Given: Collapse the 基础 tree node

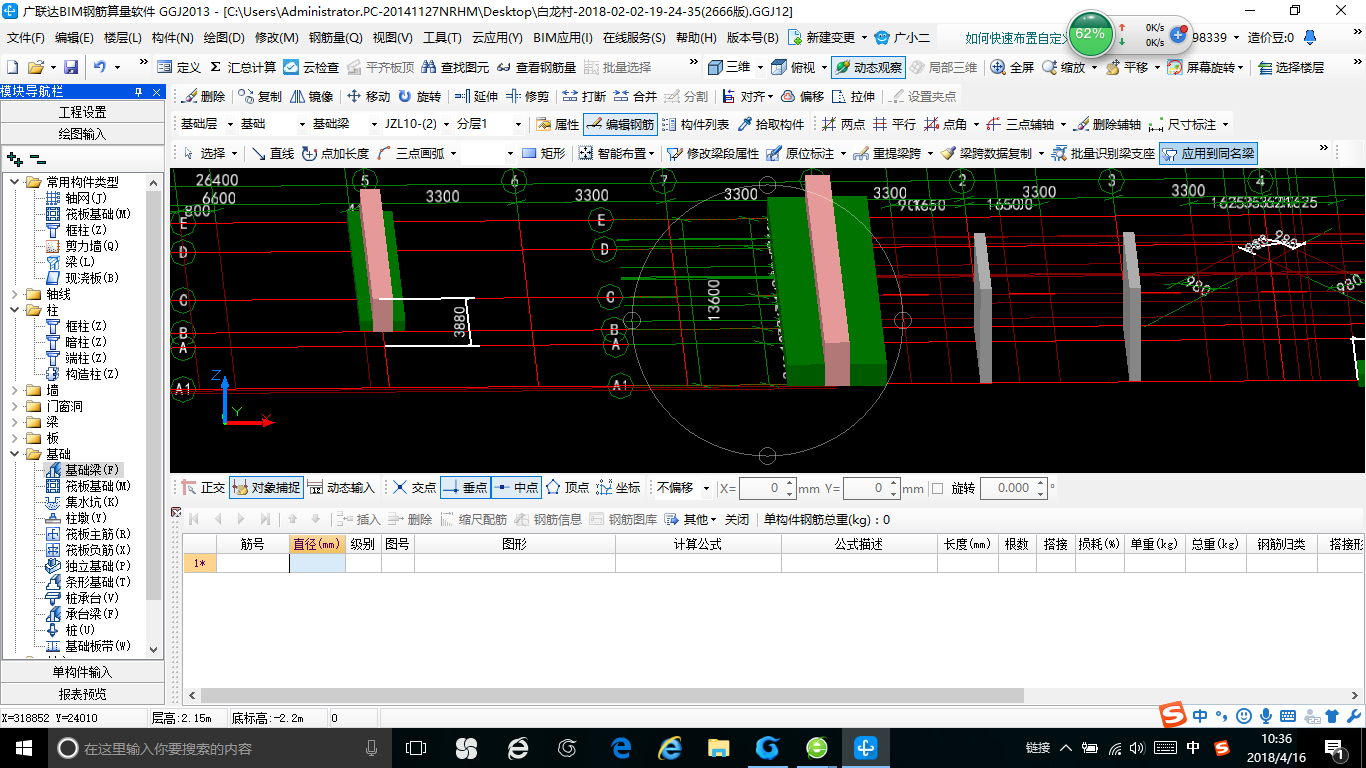Looking at the screenshot, I should (14, 454).
